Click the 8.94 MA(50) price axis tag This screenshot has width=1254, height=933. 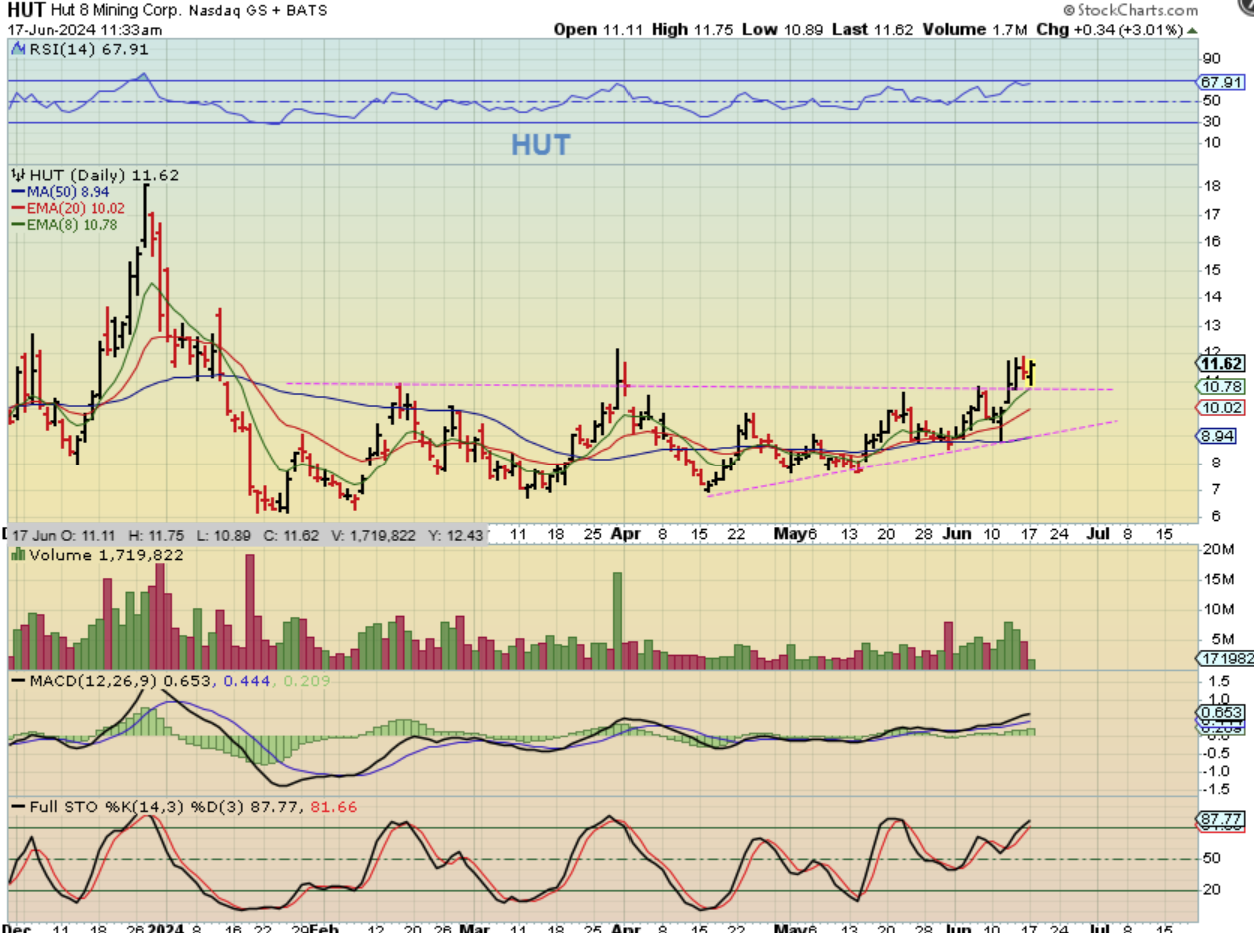tap(1219, 436)
